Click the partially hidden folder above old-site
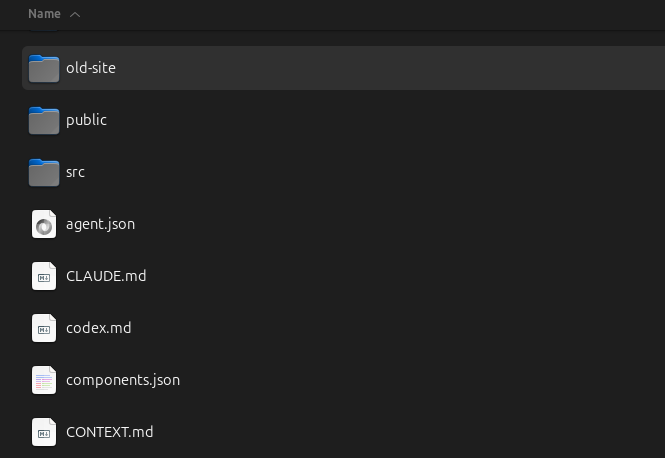 44,33
